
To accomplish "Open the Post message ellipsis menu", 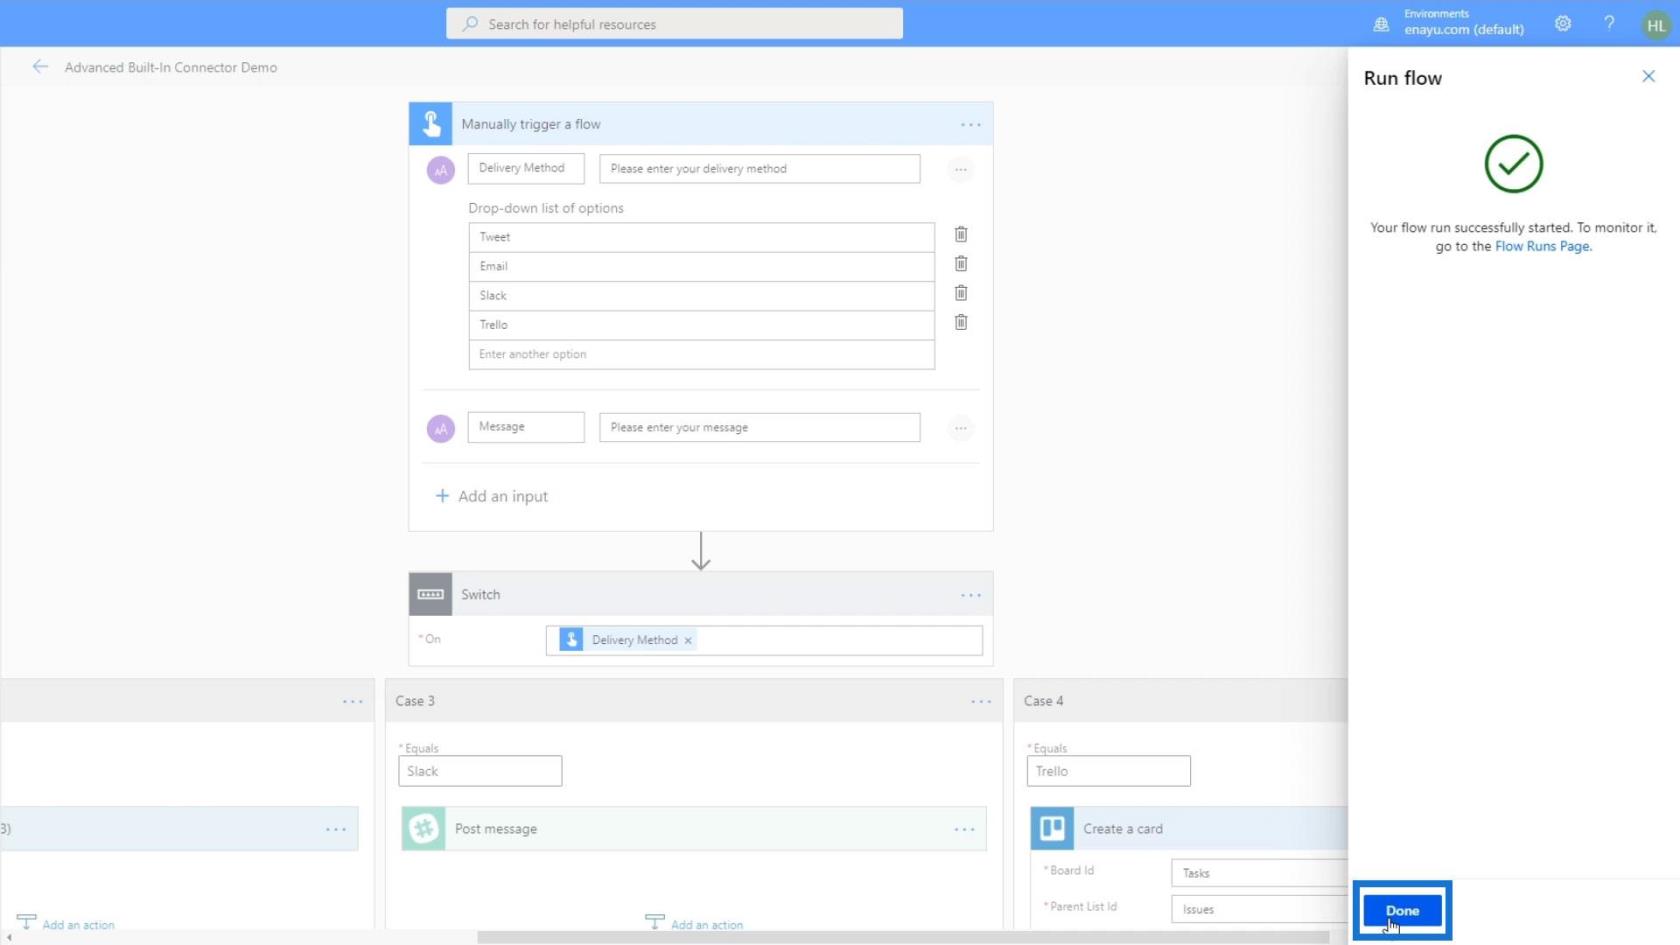I will tap(964, 829).
